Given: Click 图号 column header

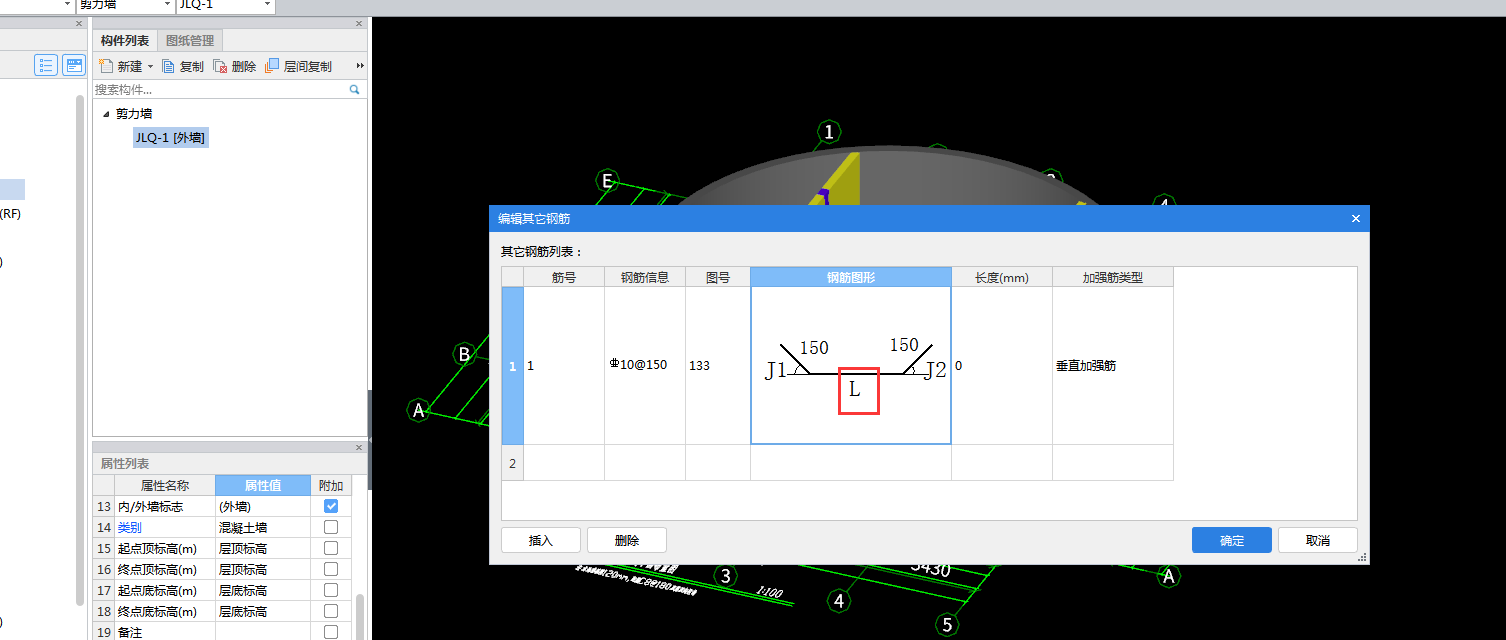Looking at the screenshot, I should (x=718, y=277).
